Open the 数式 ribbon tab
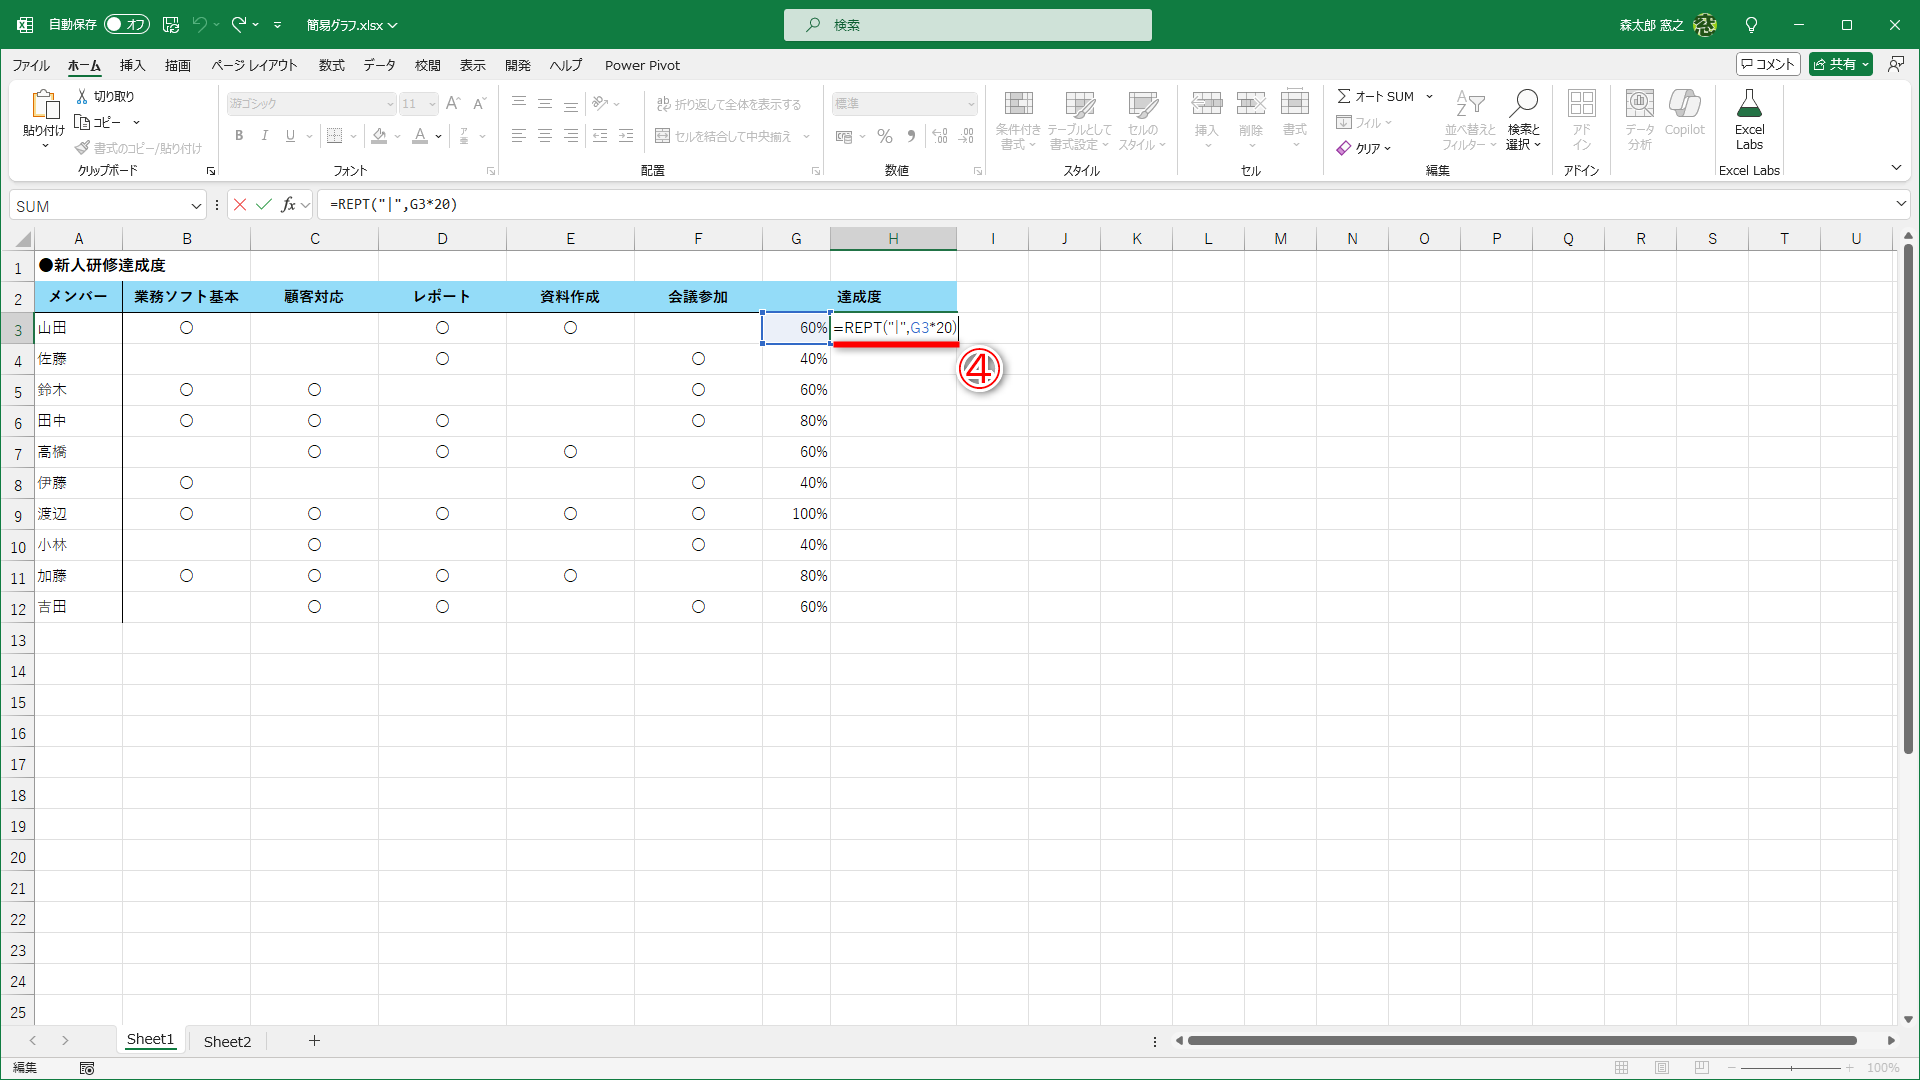Viewport: 1920px width, 1080px height. point(331,65)
